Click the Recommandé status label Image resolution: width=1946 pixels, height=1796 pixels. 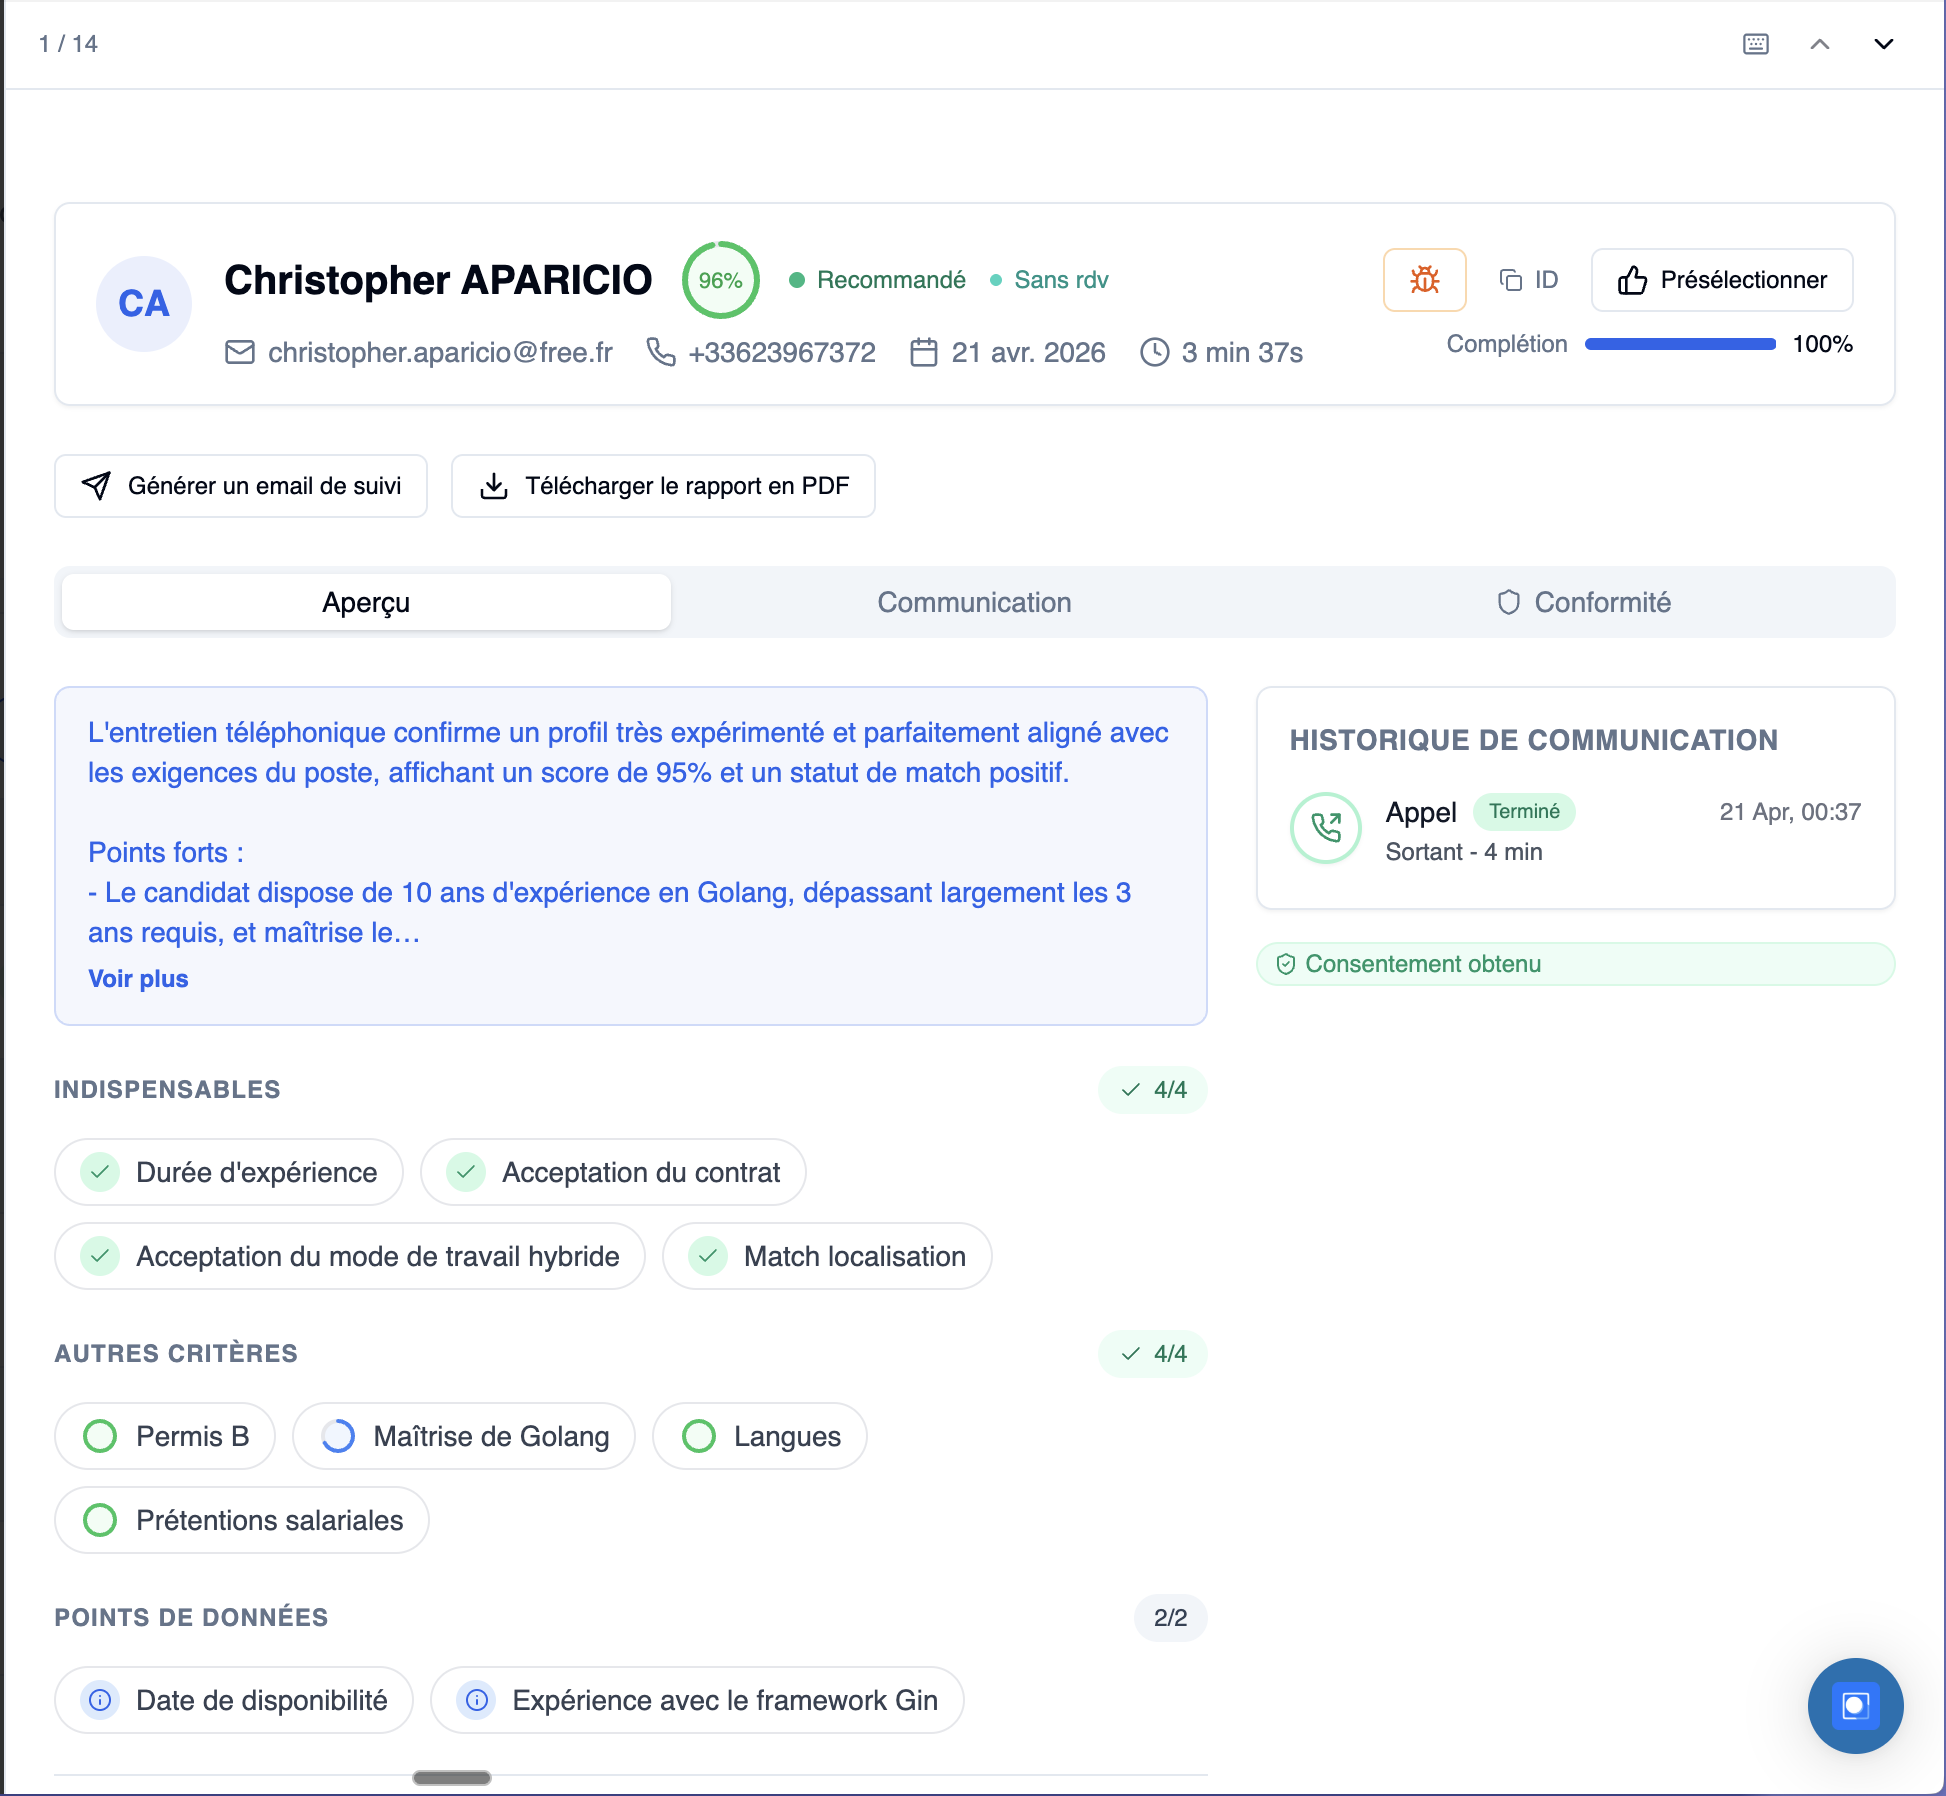point(891,280)
